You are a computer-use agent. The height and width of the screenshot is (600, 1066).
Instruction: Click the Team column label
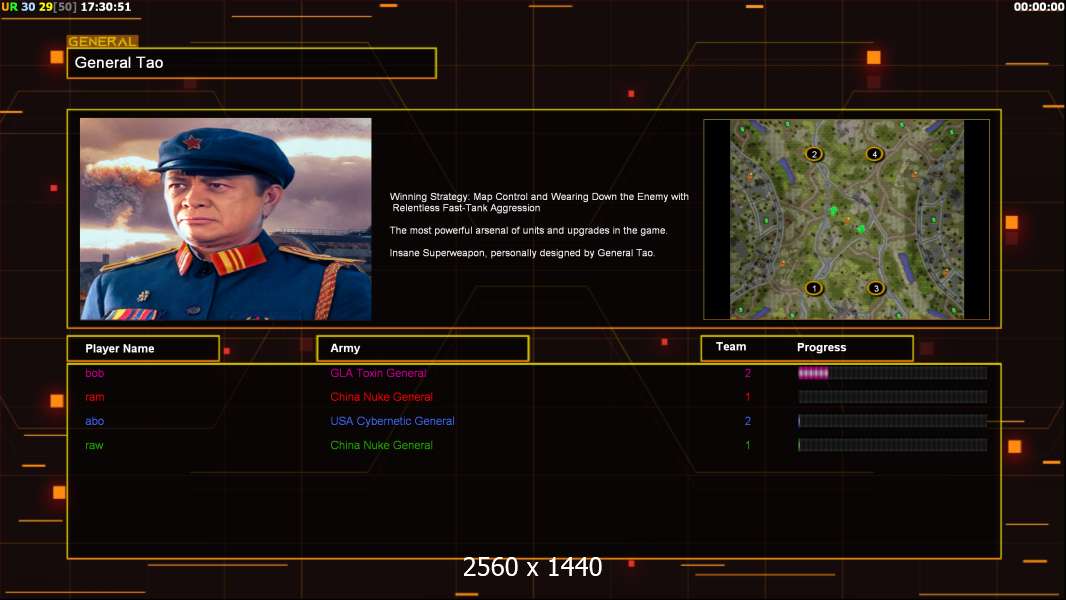731,347
